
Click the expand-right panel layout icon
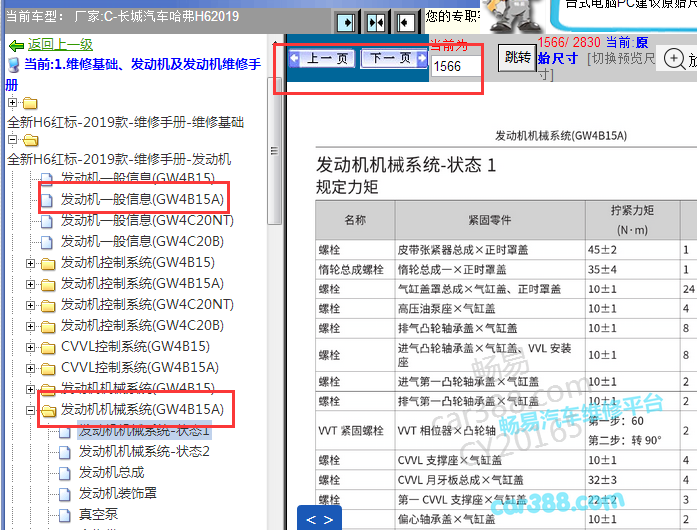[346, 22]
